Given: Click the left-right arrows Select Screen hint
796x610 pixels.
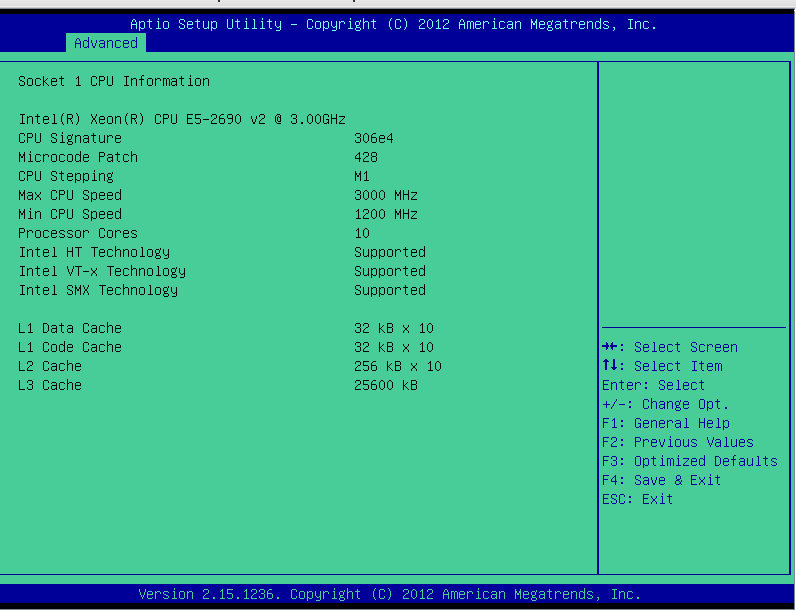Looking at the screenshot, I should click(x=670, y=347).
